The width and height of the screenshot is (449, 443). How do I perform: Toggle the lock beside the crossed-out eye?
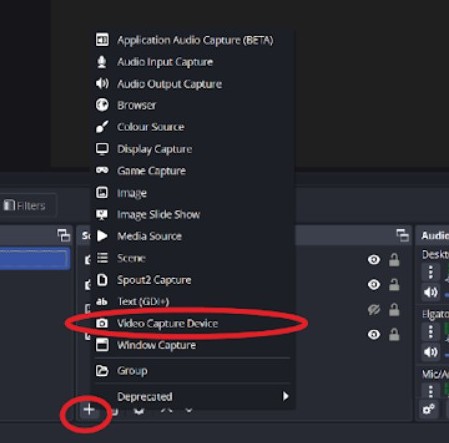[394, 310]
